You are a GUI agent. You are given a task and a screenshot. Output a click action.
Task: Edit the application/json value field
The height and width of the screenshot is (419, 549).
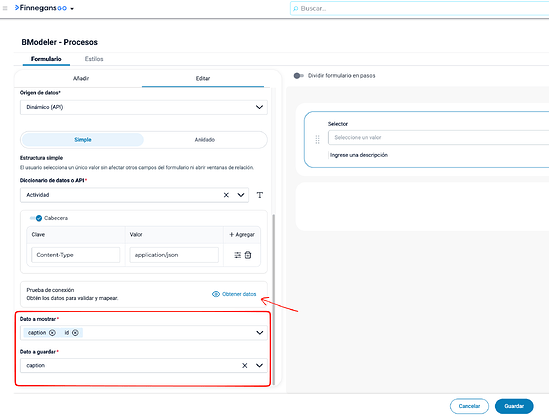click(x=174, y=255)
